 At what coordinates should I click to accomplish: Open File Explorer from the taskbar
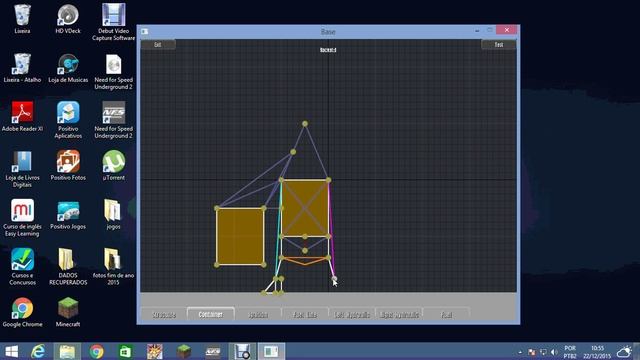[67, 351]
